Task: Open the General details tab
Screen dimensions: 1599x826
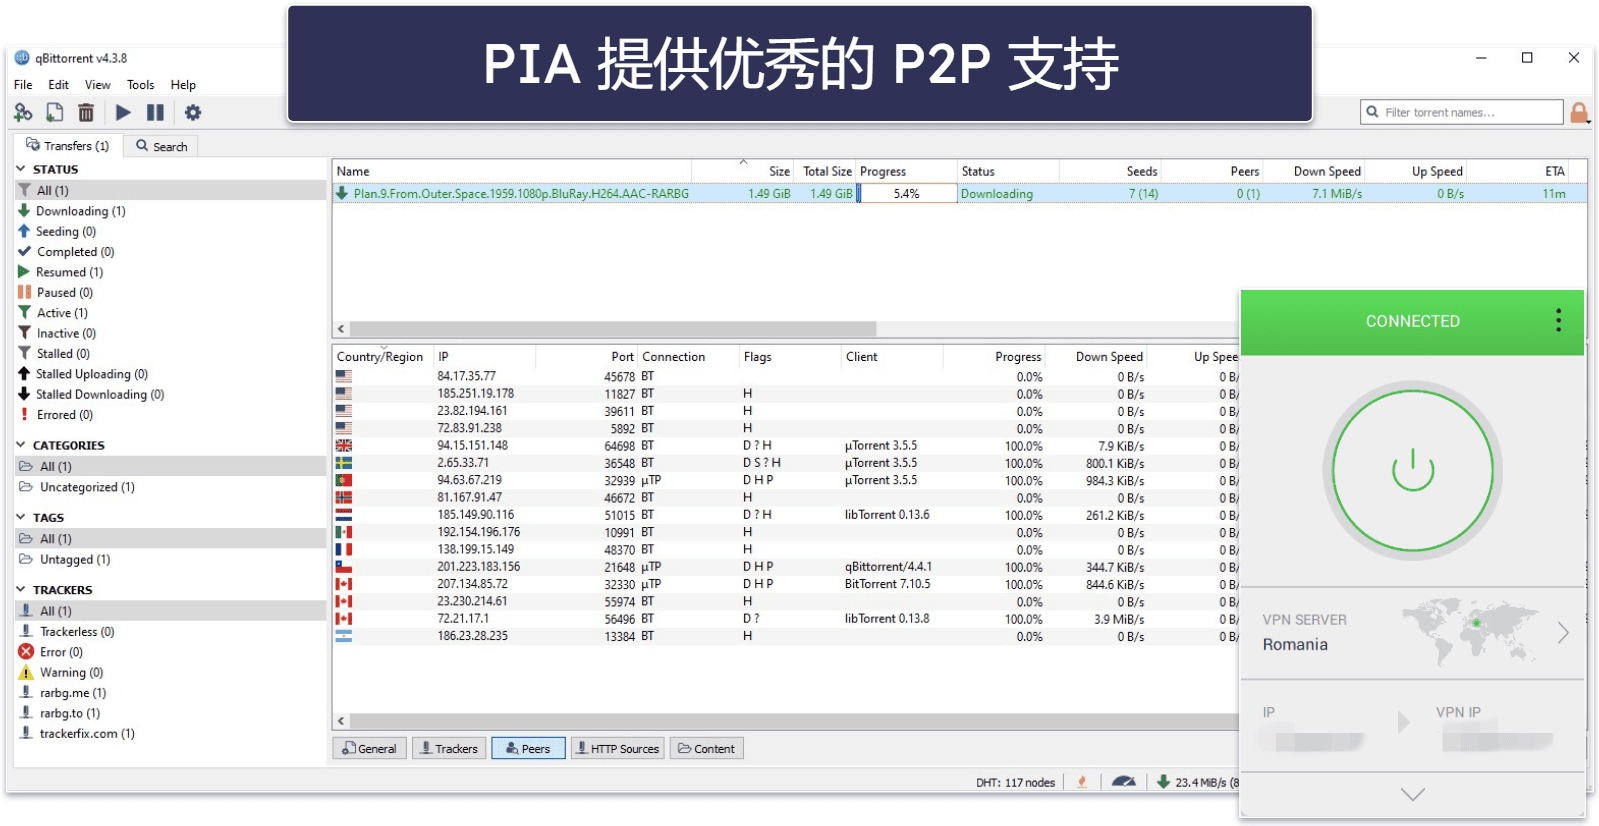Action: (x=369, y=749)
